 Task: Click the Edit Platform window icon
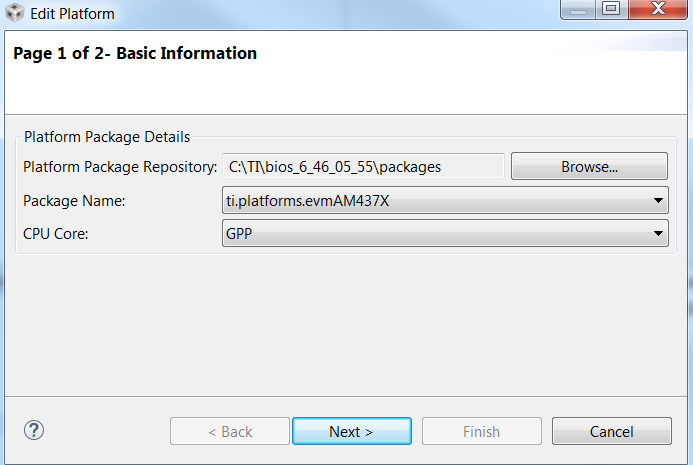(x=15, y=14)
